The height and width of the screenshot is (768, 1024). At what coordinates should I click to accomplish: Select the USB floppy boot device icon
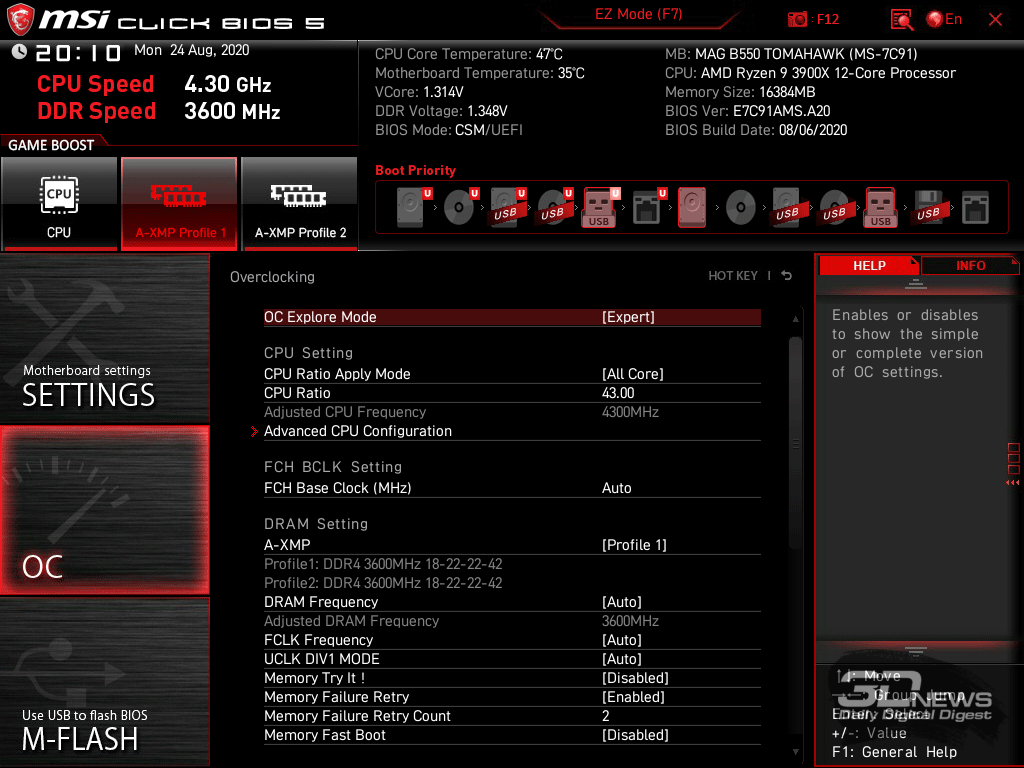(x=929, y=207)
